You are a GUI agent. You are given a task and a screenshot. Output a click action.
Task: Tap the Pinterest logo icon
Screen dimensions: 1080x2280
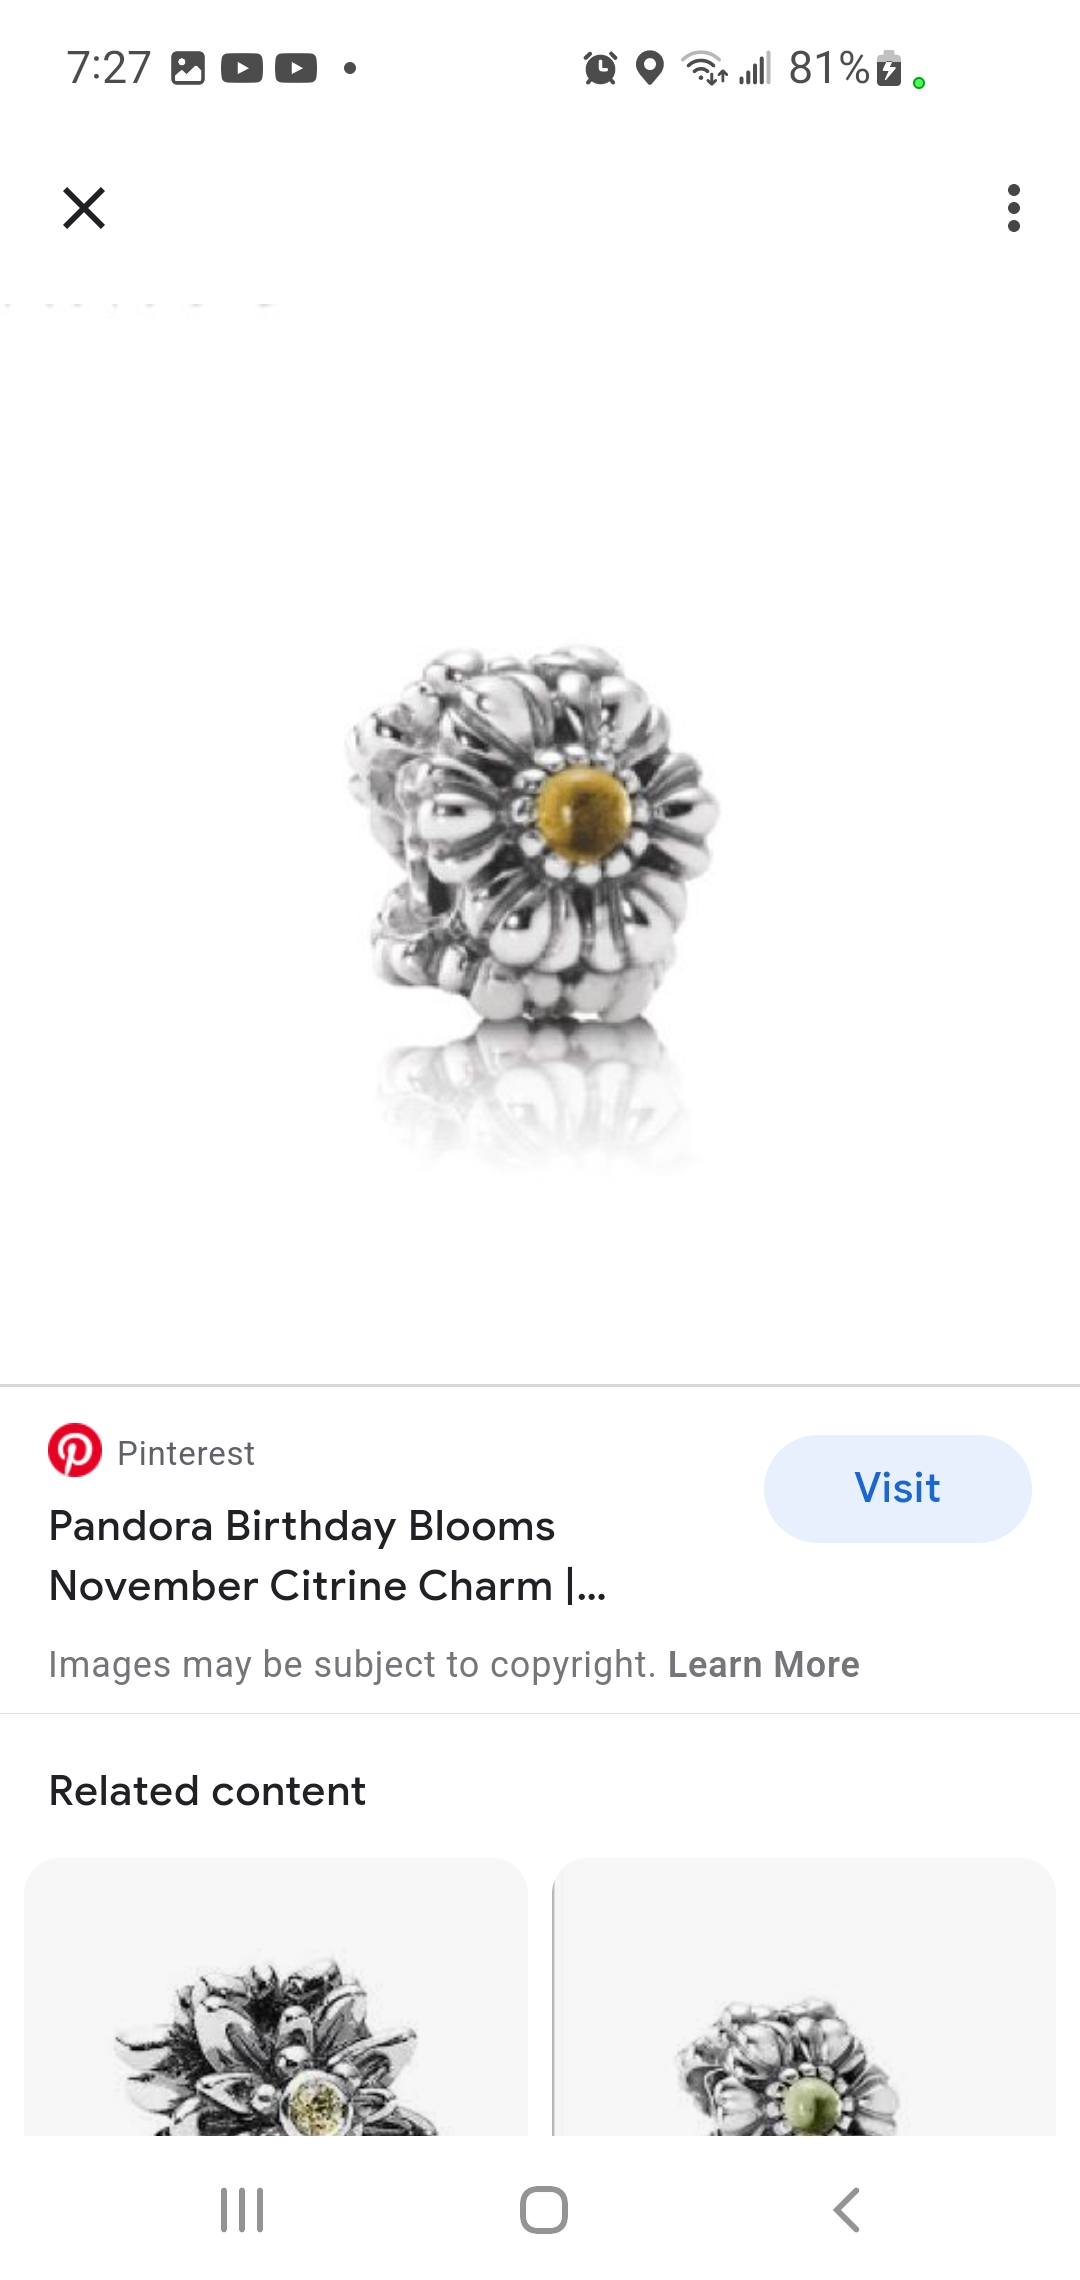[x=75, y=1451]
